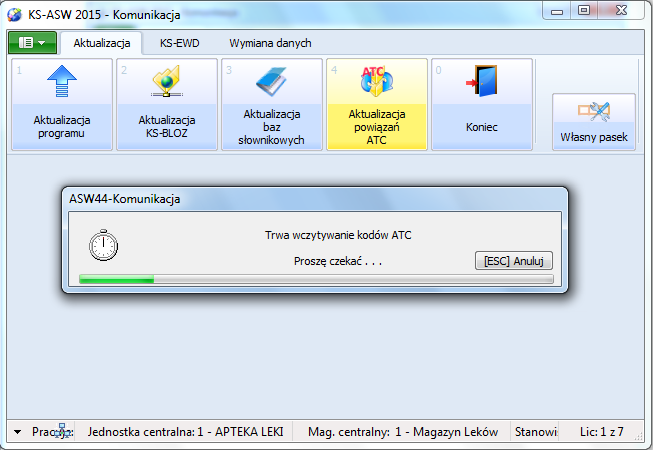Click the network icon in status bar

pyautogui.click(x=62, y=431)
